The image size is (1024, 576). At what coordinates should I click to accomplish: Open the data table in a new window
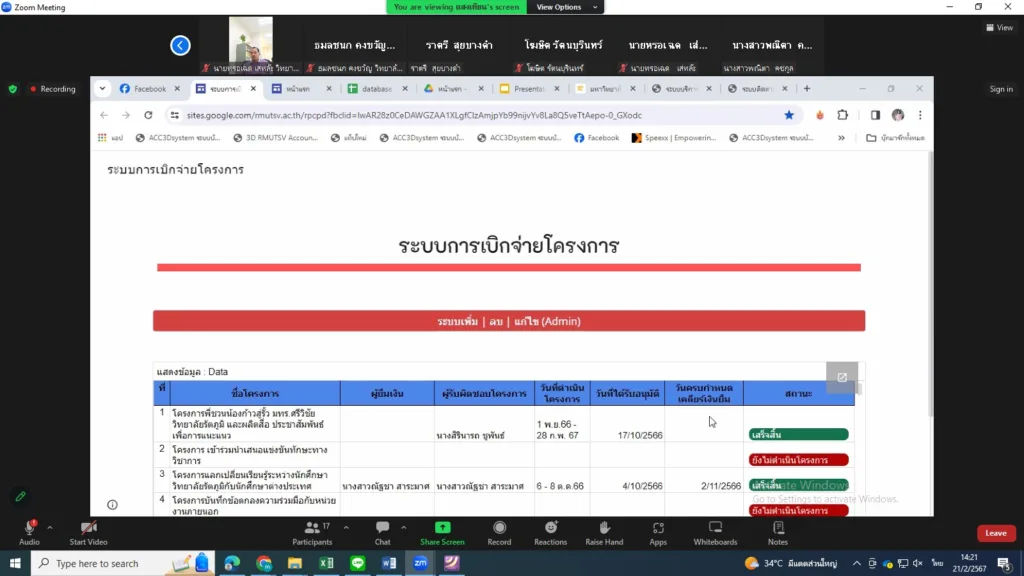[842, 377]
